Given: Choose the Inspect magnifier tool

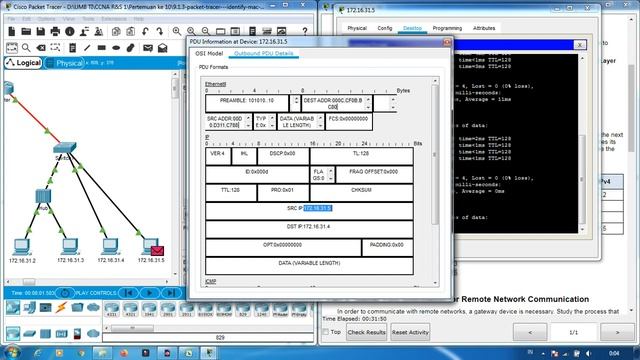Looking at the screenshot, I should (x=26, y=48).
